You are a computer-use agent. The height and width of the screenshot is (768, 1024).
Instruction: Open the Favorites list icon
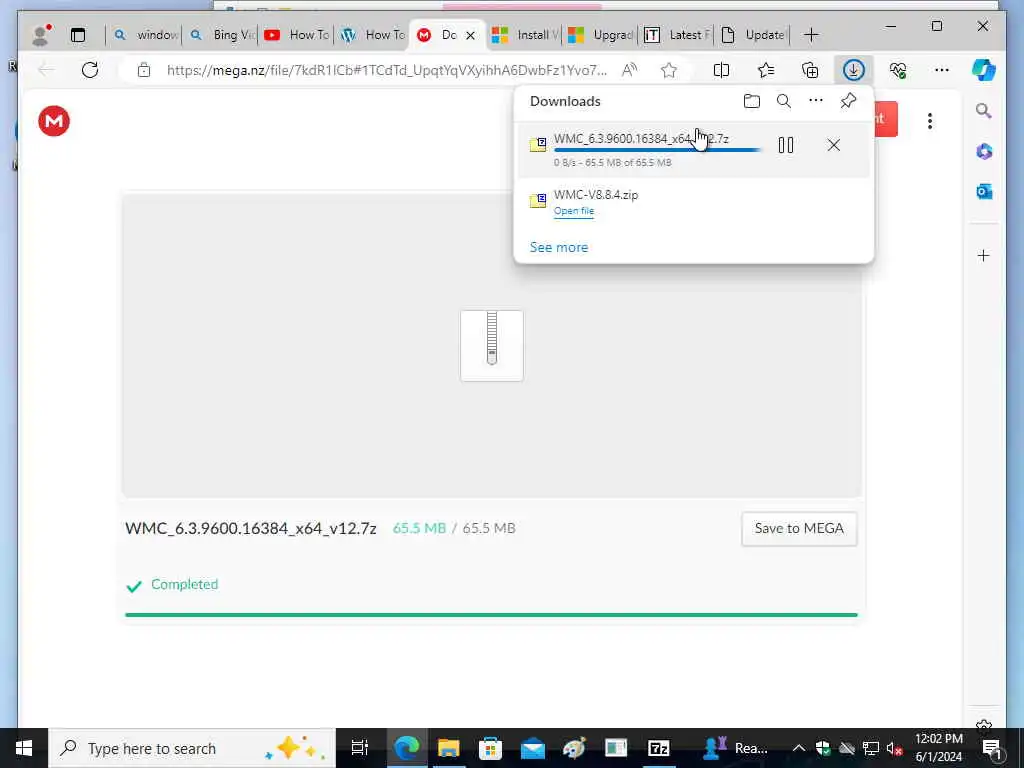(x=766, y=70)
